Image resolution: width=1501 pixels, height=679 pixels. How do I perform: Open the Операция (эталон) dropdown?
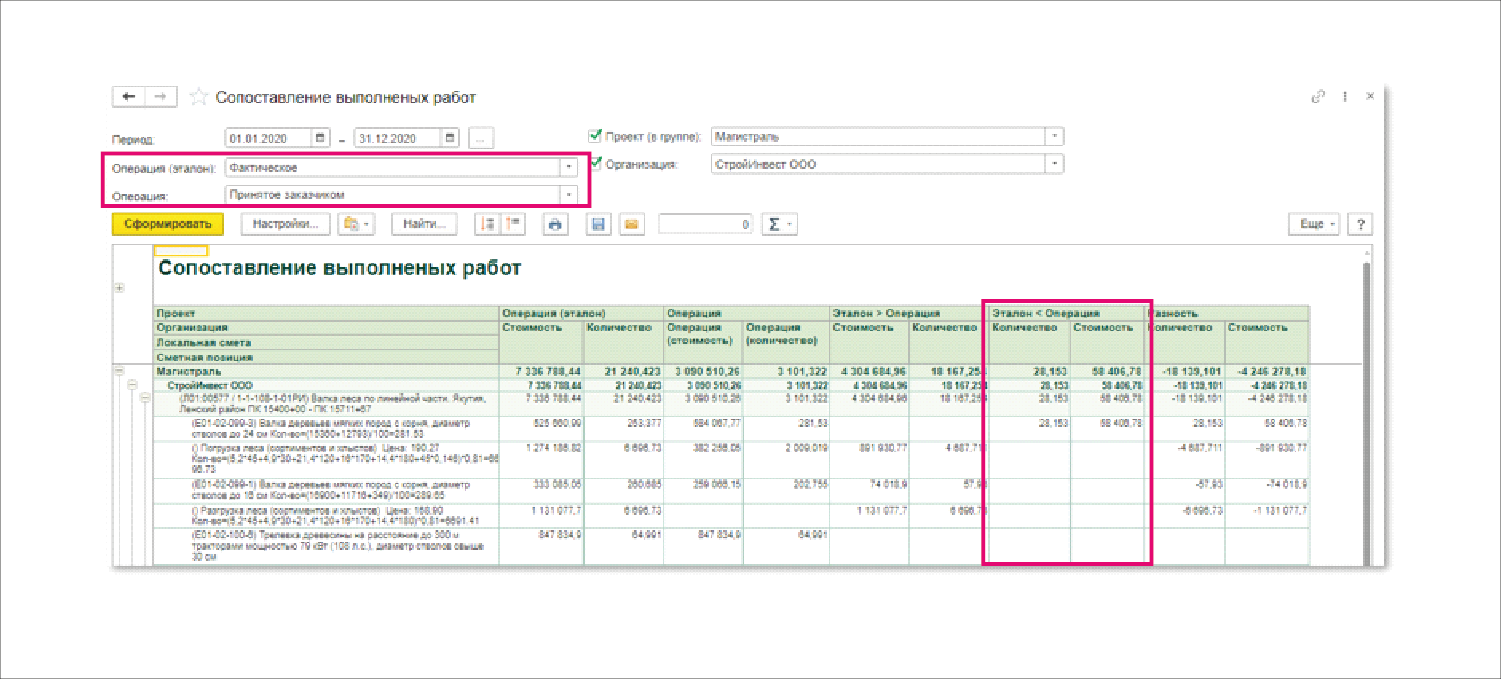(x=568, y=167)
